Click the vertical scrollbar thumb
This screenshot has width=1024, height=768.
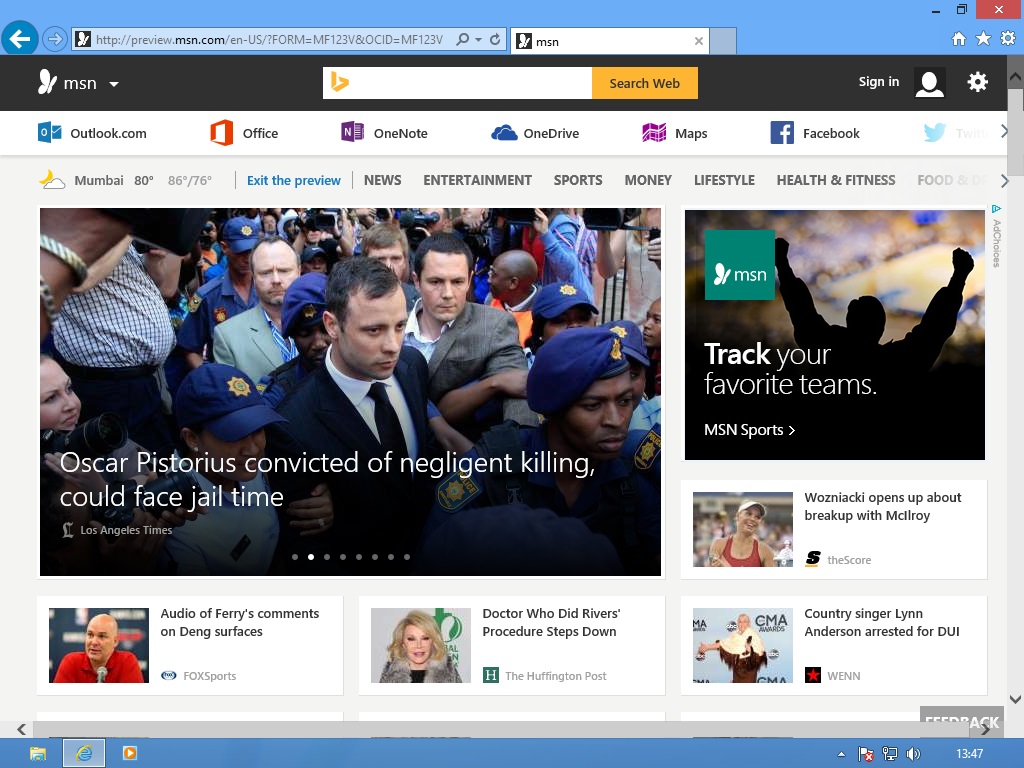1015,131
